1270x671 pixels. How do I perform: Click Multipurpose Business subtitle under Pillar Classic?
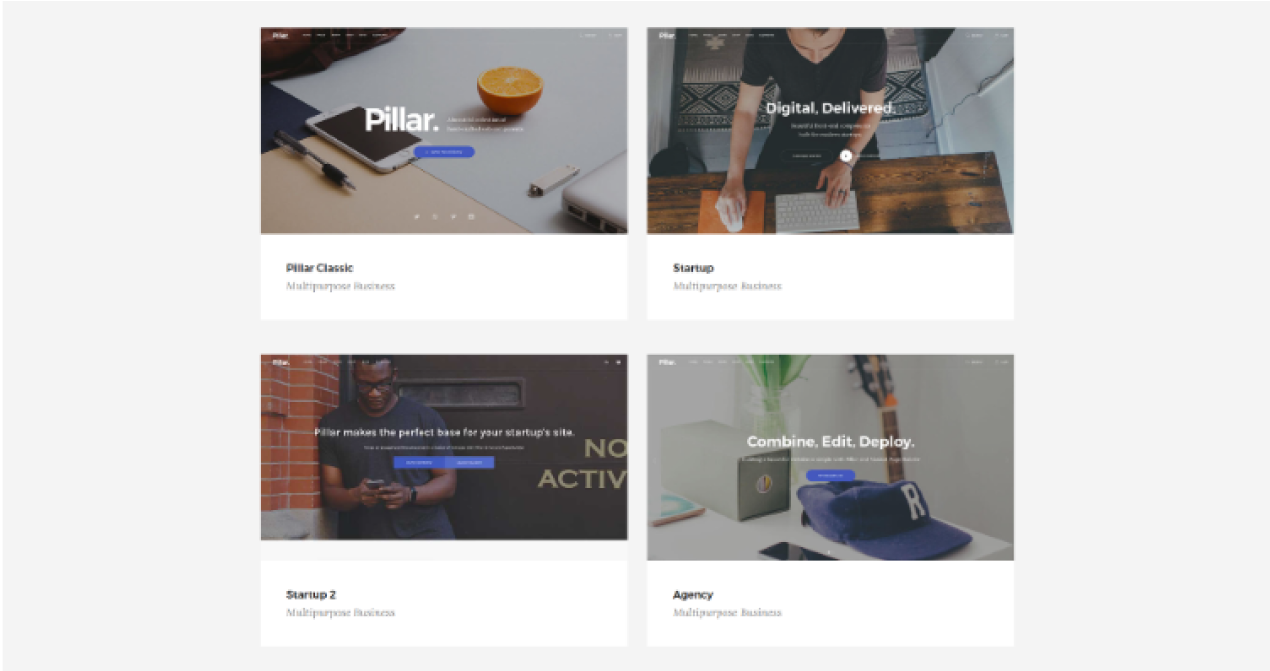coord(340,286)
